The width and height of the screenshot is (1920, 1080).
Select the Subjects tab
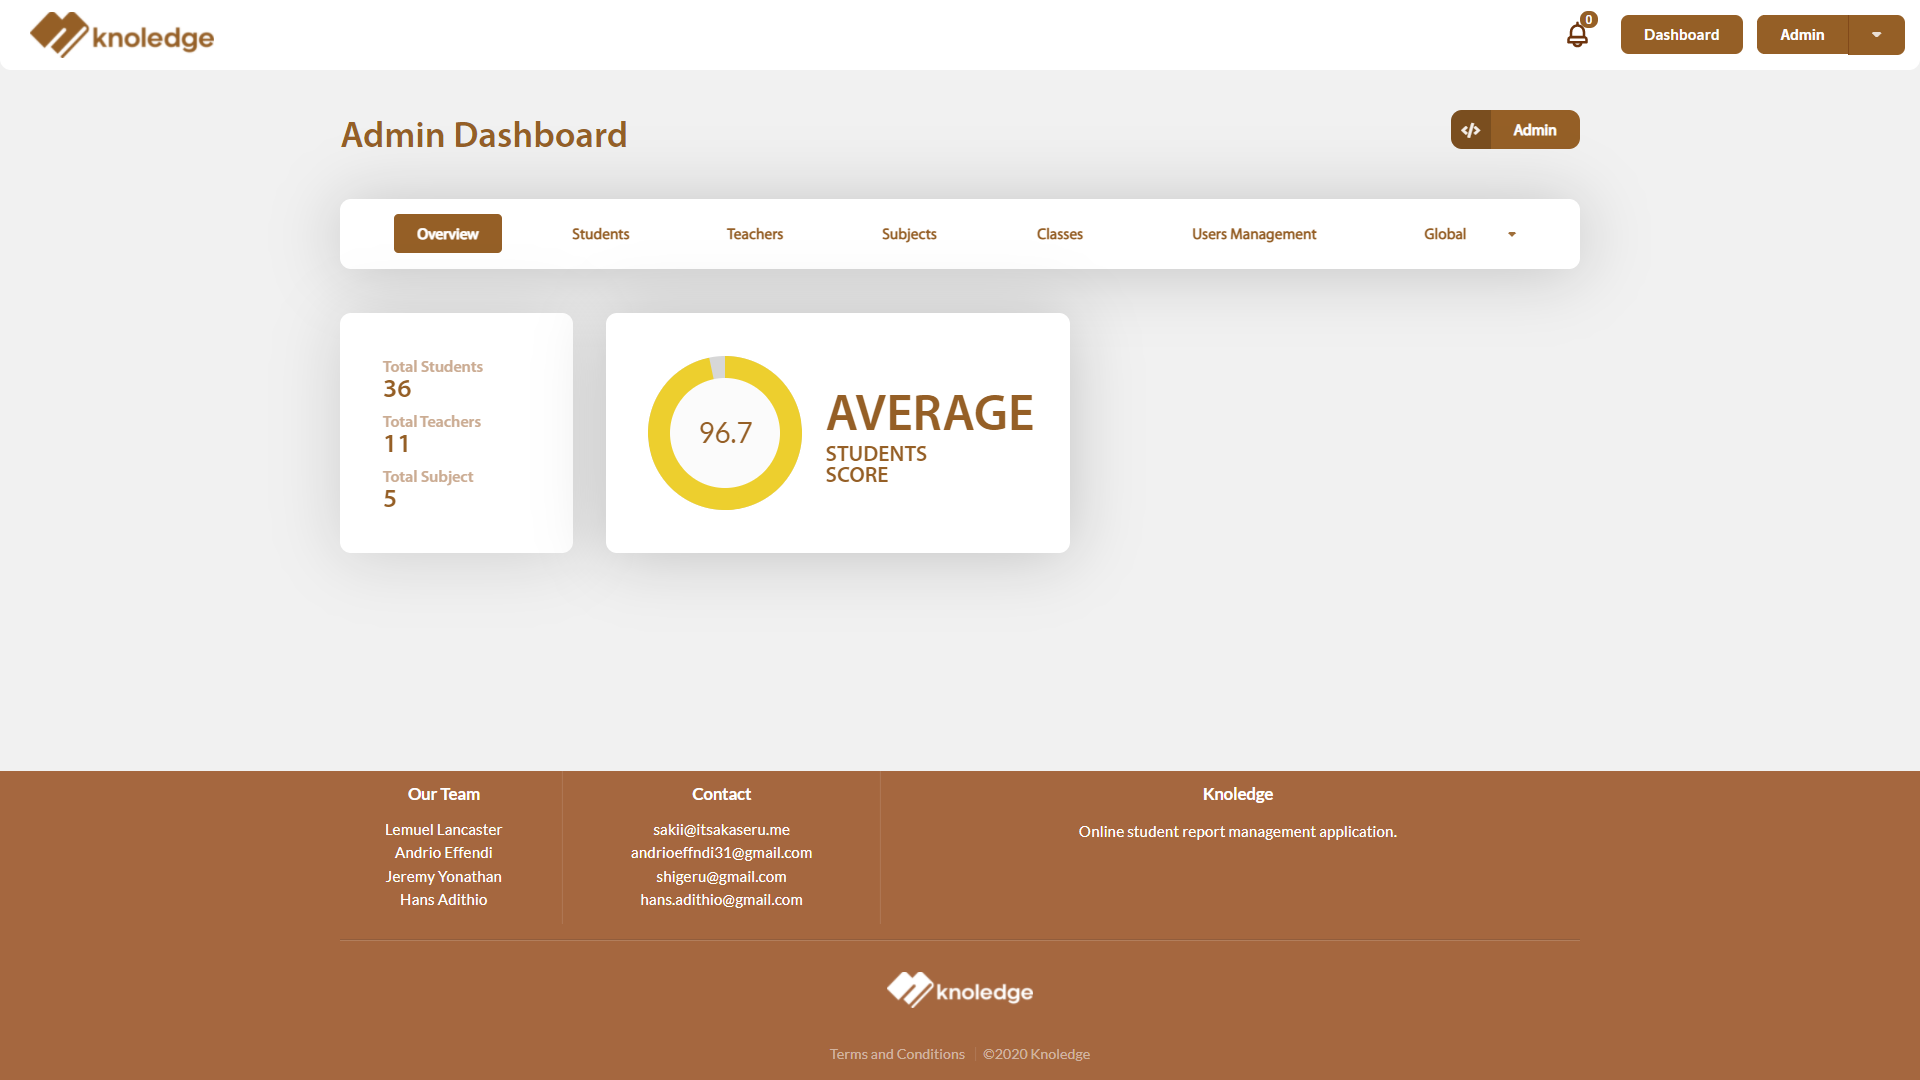click(909, 233)
